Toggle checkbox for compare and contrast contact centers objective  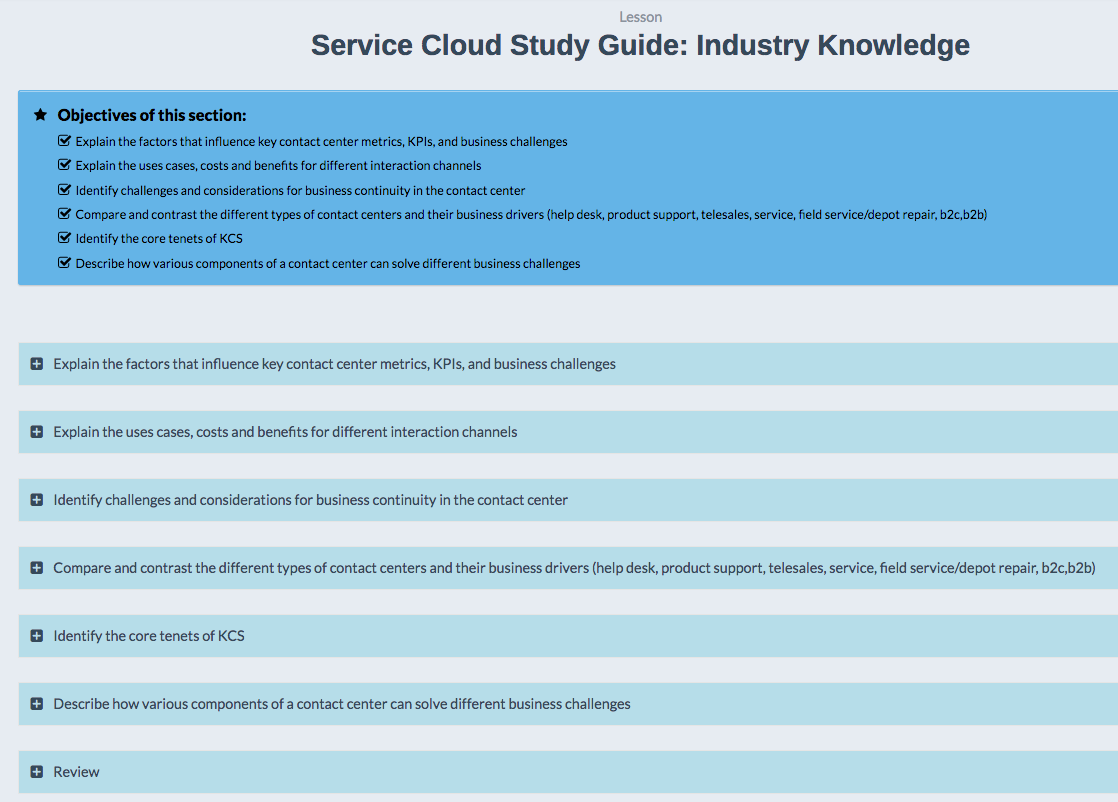click(64, 214)
